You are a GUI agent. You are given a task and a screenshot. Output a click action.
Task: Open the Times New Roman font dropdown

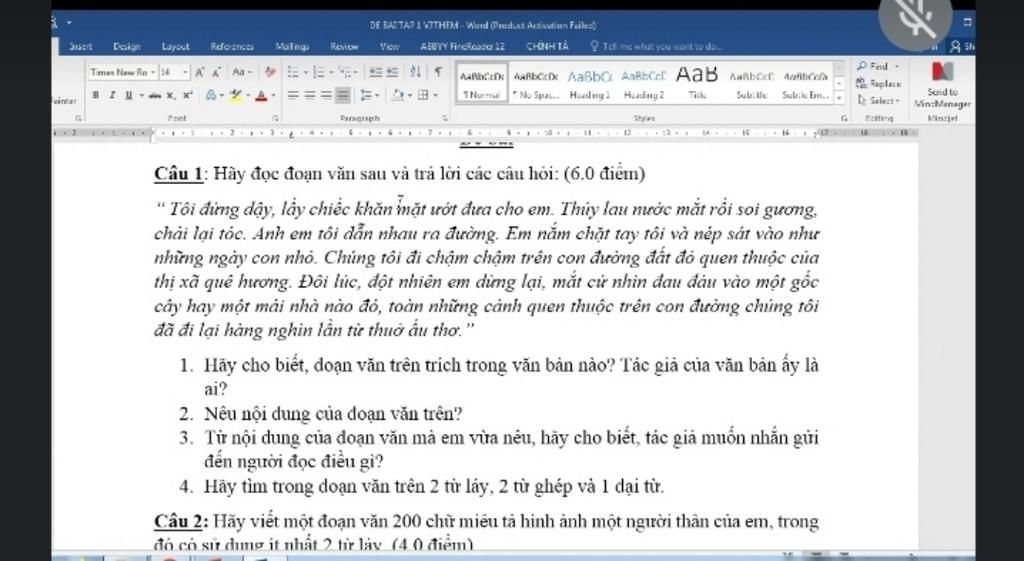click(153, 72)
